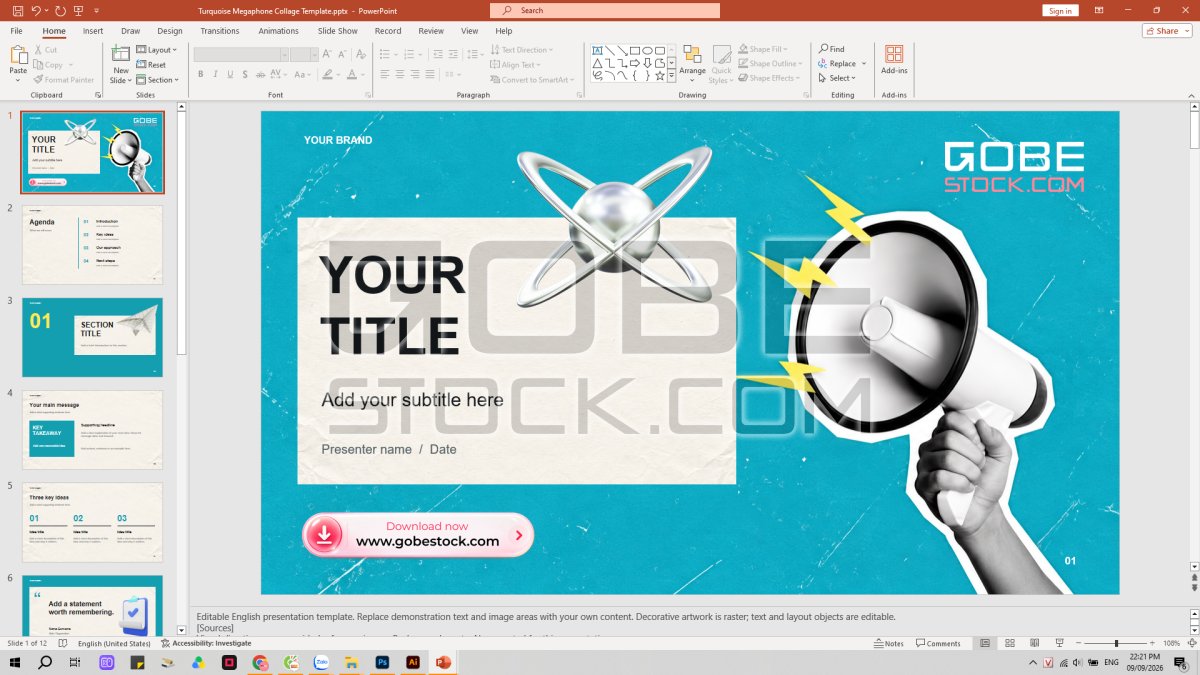The image size is (1200, 675).
Task: Click the Search box in title bar
Action: (x=605, y=10)
